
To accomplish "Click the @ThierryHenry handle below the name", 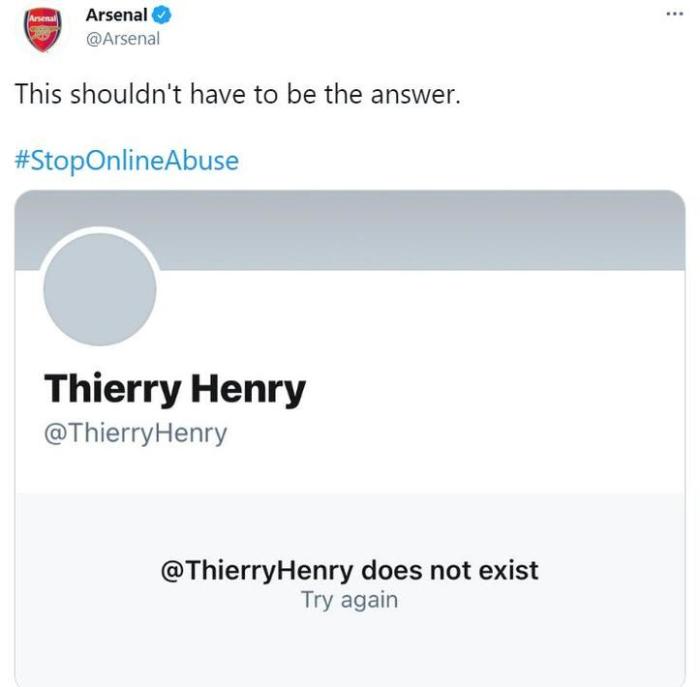I will pyautogui.click(x=136, y=434).
